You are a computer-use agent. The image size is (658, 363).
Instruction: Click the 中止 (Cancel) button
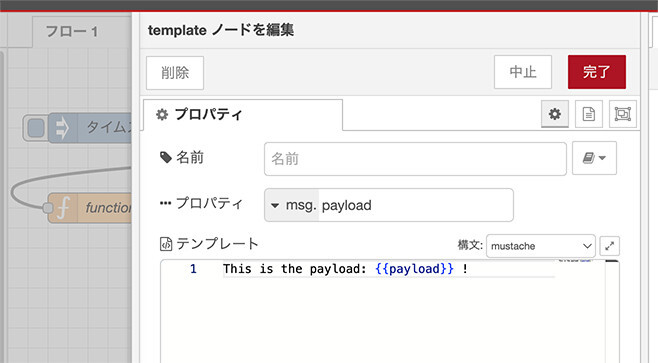coord(523,72)
